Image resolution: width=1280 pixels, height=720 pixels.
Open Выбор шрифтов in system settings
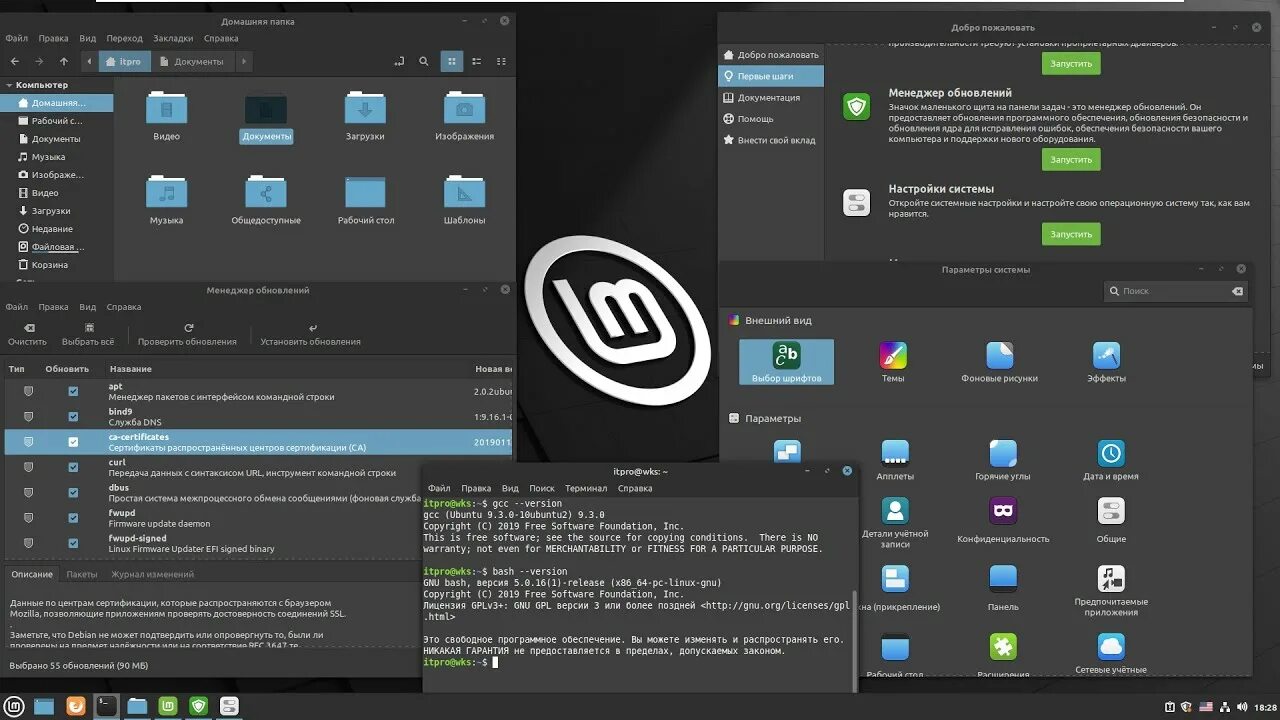pos(786,361)
